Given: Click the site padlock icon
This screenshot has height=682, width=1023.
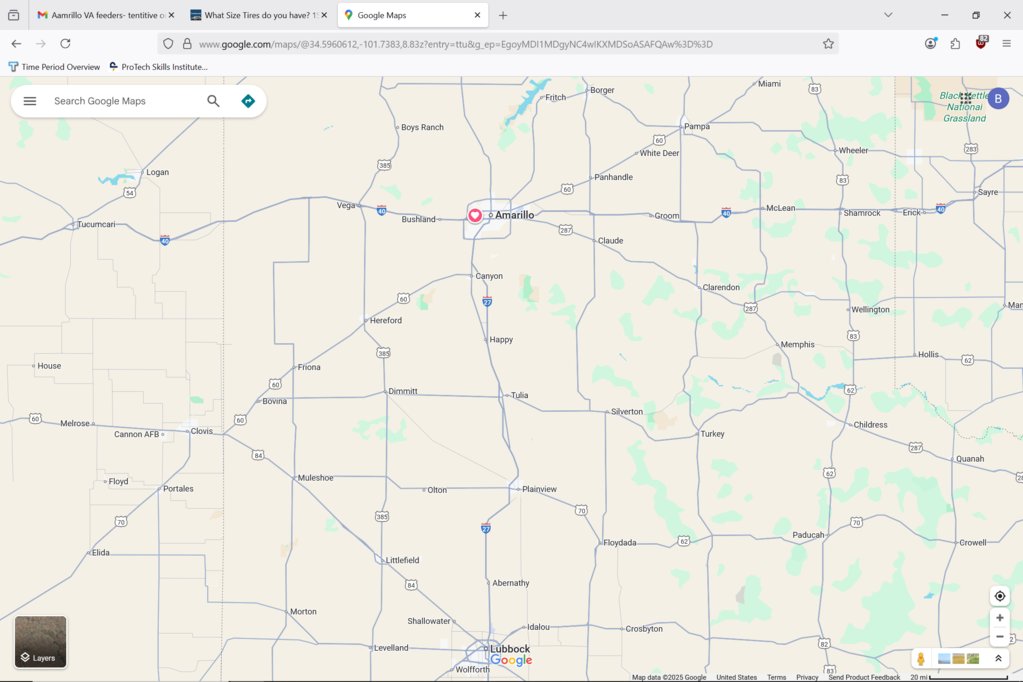Looking at the screenshot, I should [x=187, y=44].
